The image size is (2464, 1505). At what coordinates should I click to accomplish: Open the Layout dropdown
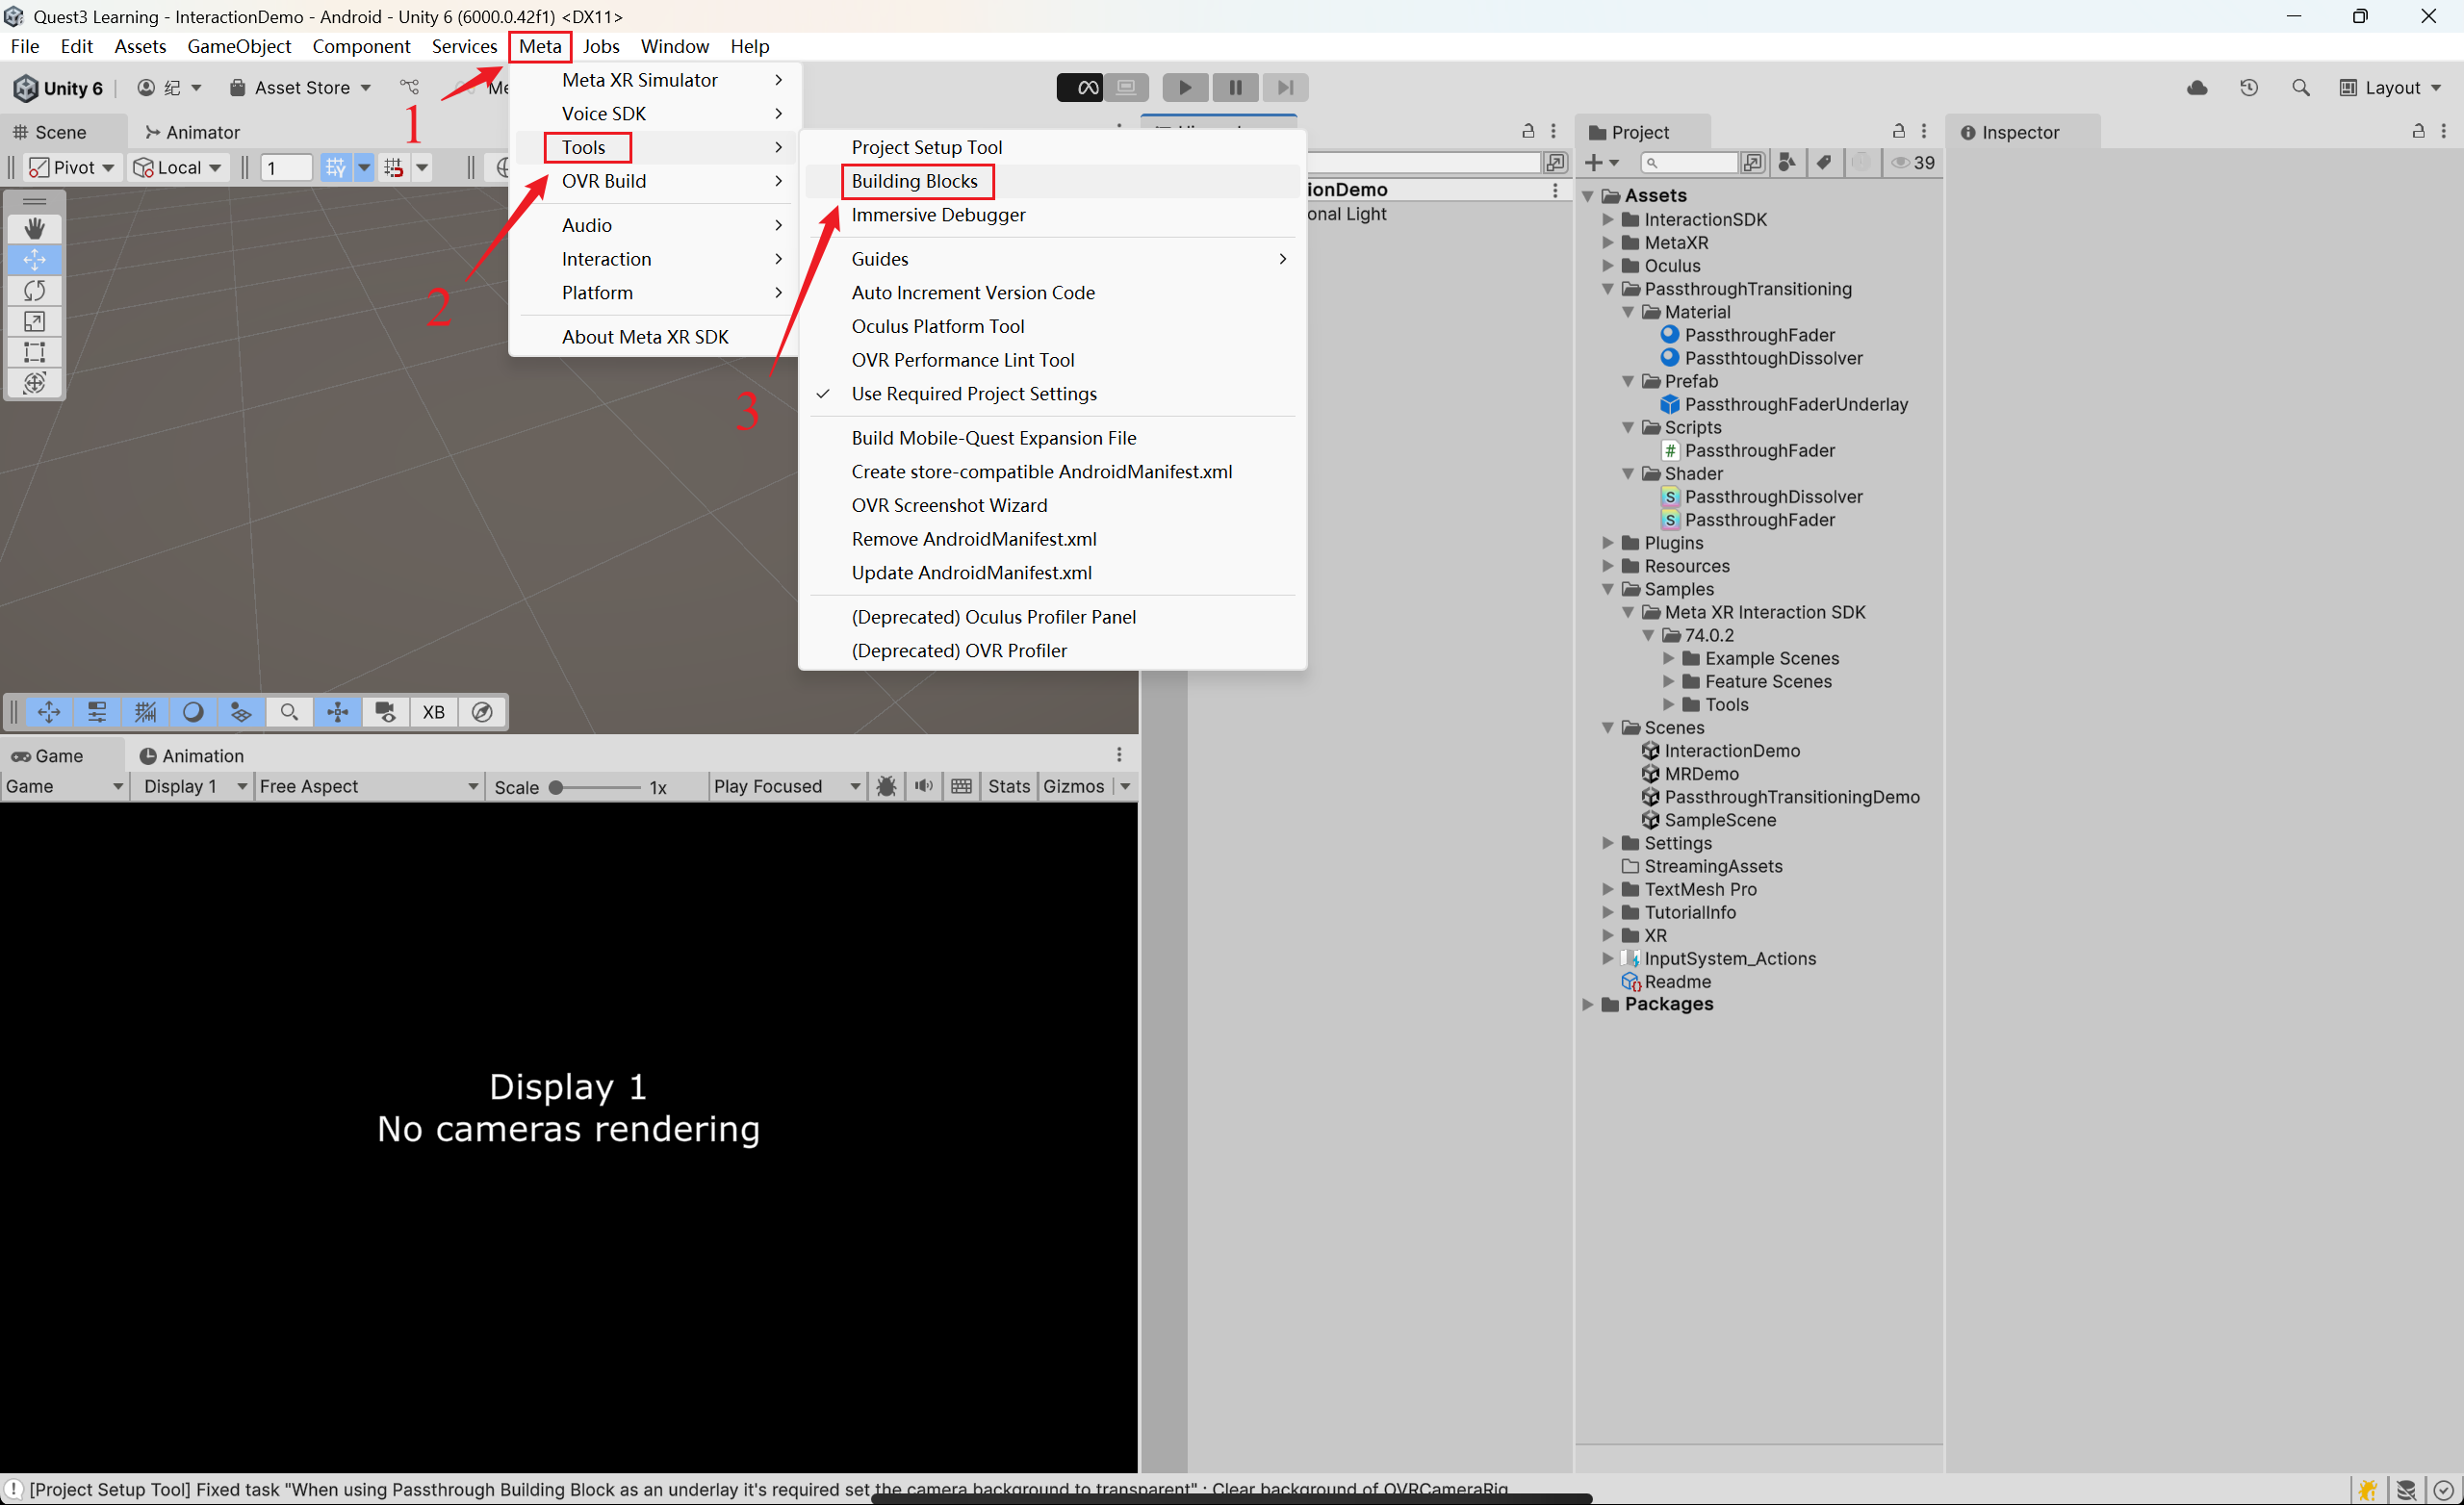point(2390,88)
